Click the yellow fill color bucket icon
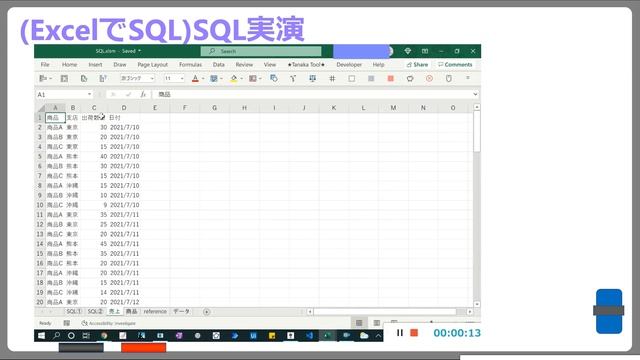This screenshot has height=360, width=640. pyautogui.click(x=233, y=78)
